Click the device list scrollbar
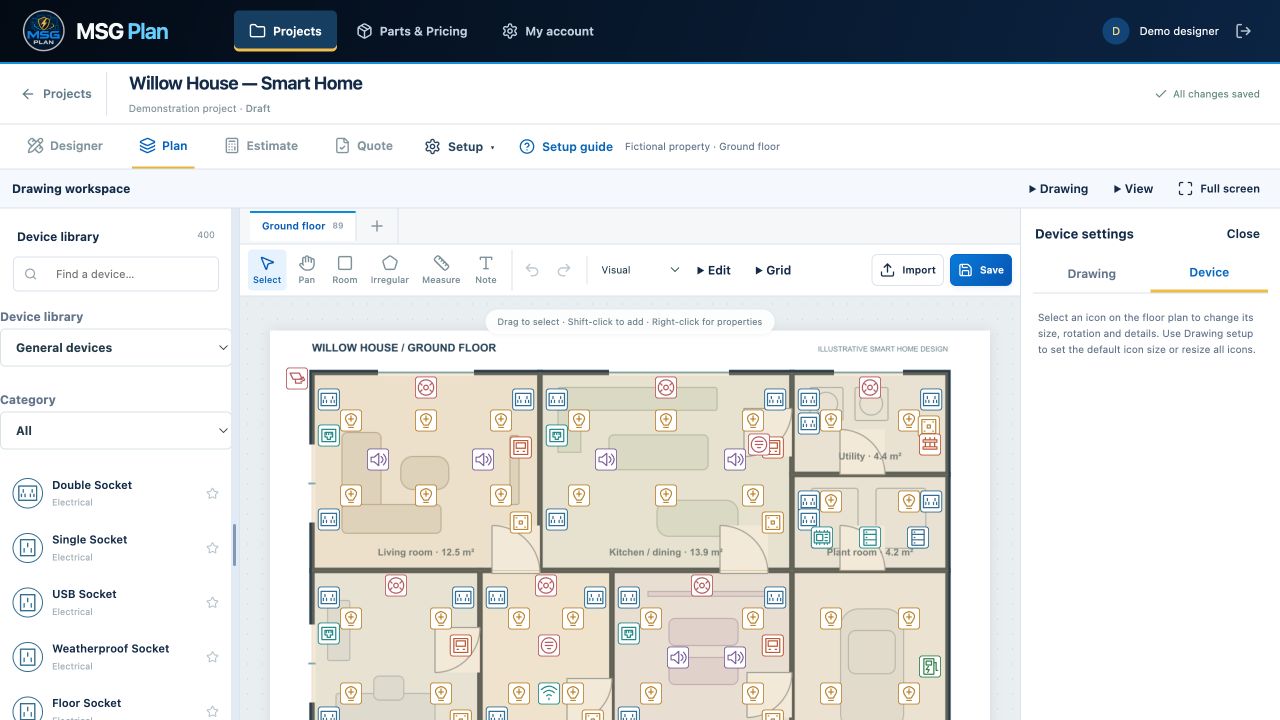1280x720 pixels. click(x=234, y=545)
